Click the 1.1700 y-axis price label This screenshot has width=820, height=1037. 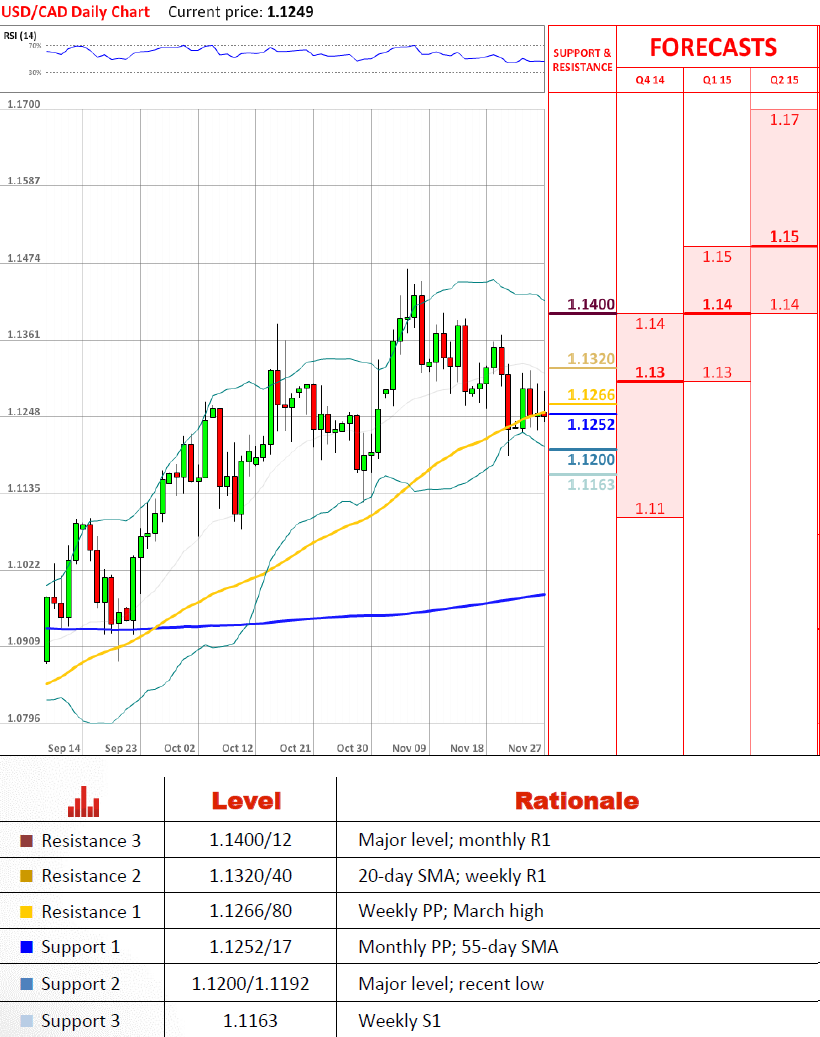(24, 104)
